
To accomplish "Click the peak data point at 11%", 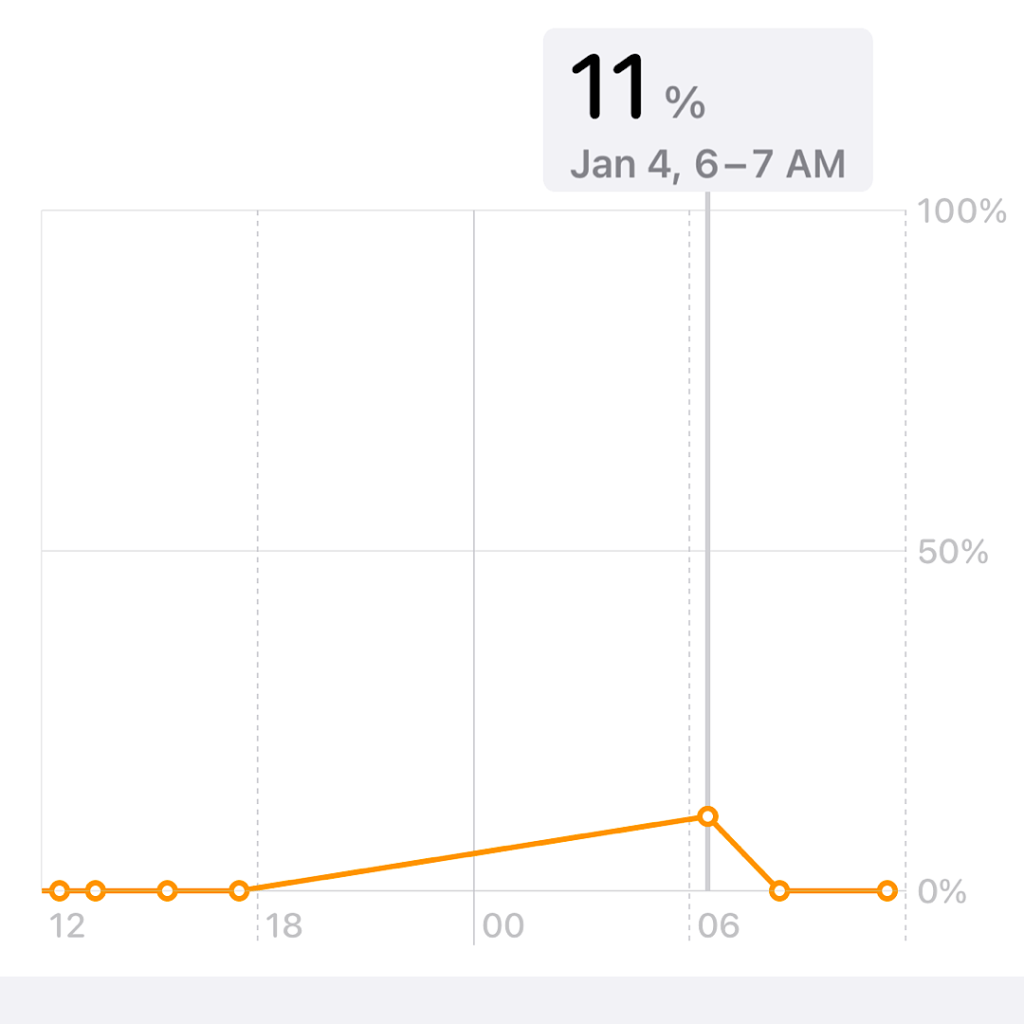I will [x=708, y=816].
